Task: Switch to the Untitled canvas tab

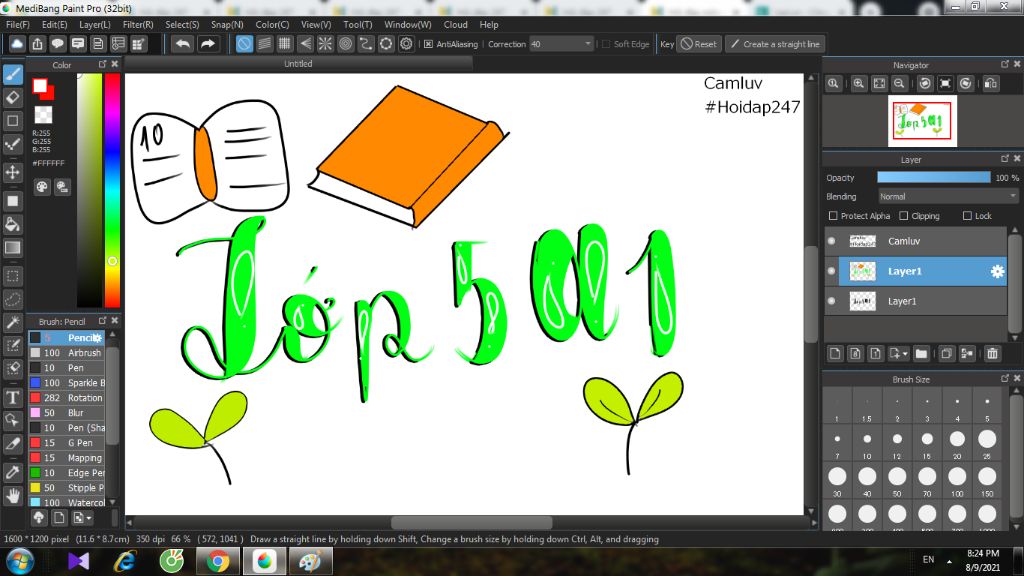Action: [x=298, y=63]
